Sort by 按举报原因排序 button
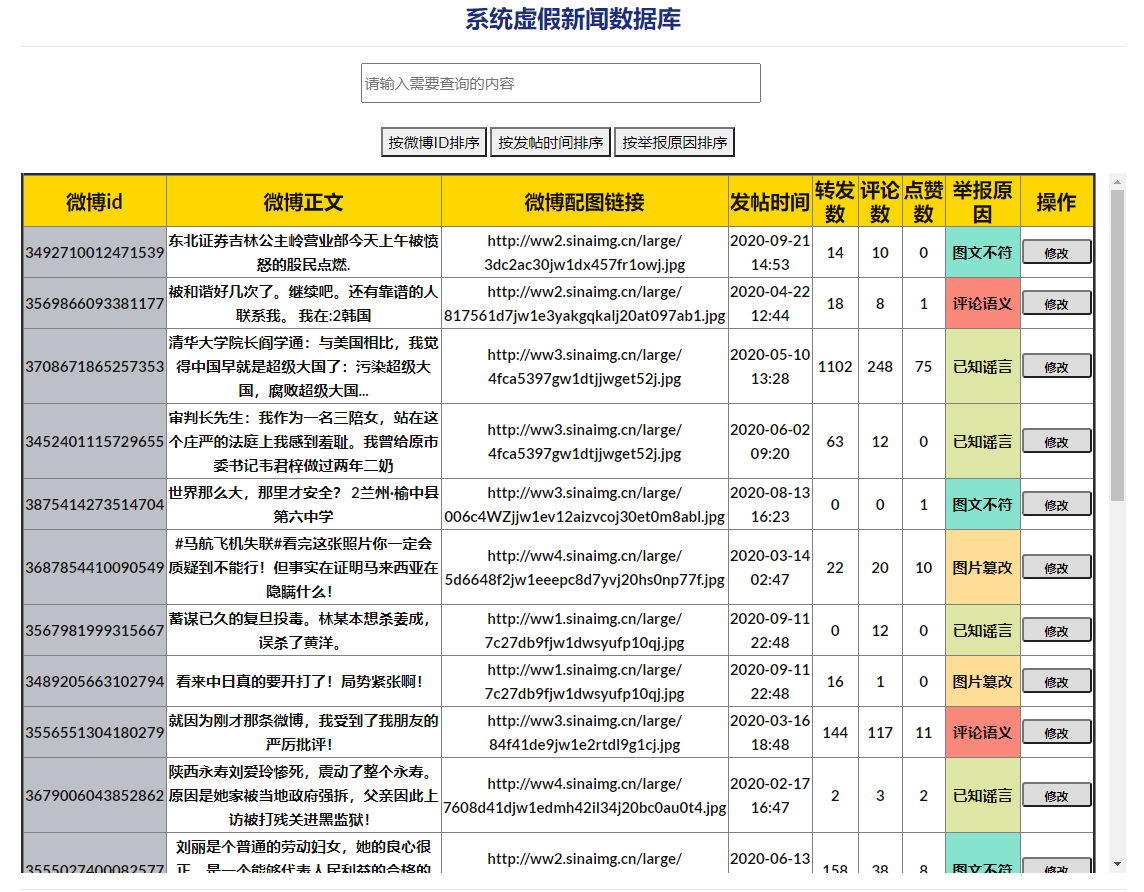Image resolution: width=1144 pixels, height=892 pixels. coord(674,142)
